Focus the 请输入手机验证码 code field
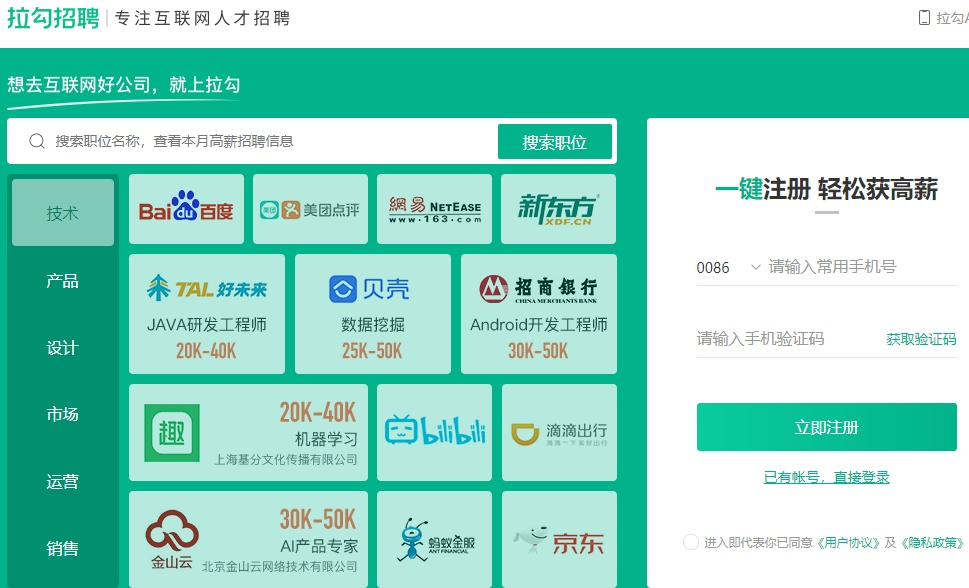The image size is (969, 588). tap(788, 338)
